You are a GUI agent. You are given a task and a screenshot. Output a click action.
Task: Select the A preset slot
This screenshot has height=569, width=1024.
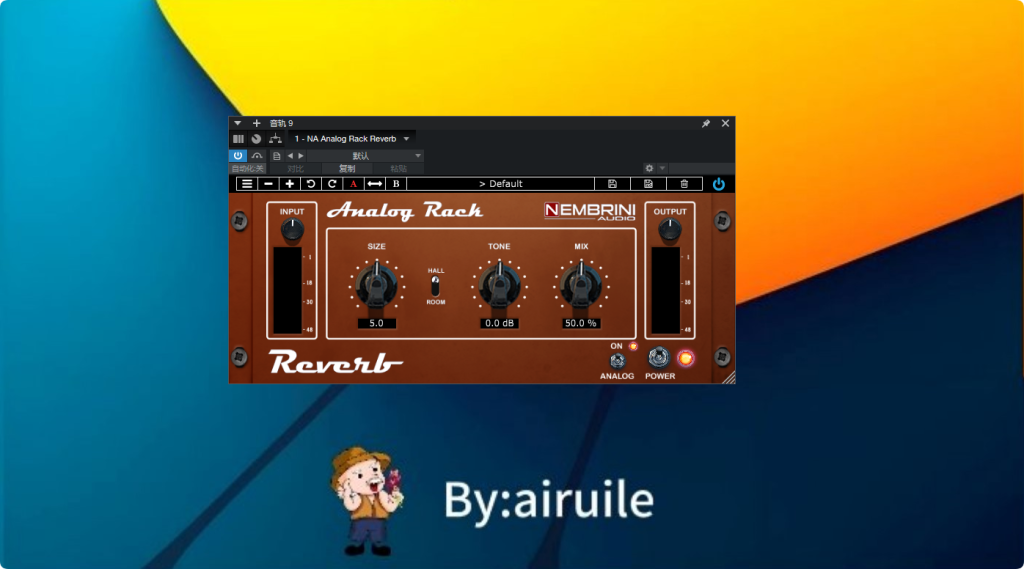tap(353, 184)
